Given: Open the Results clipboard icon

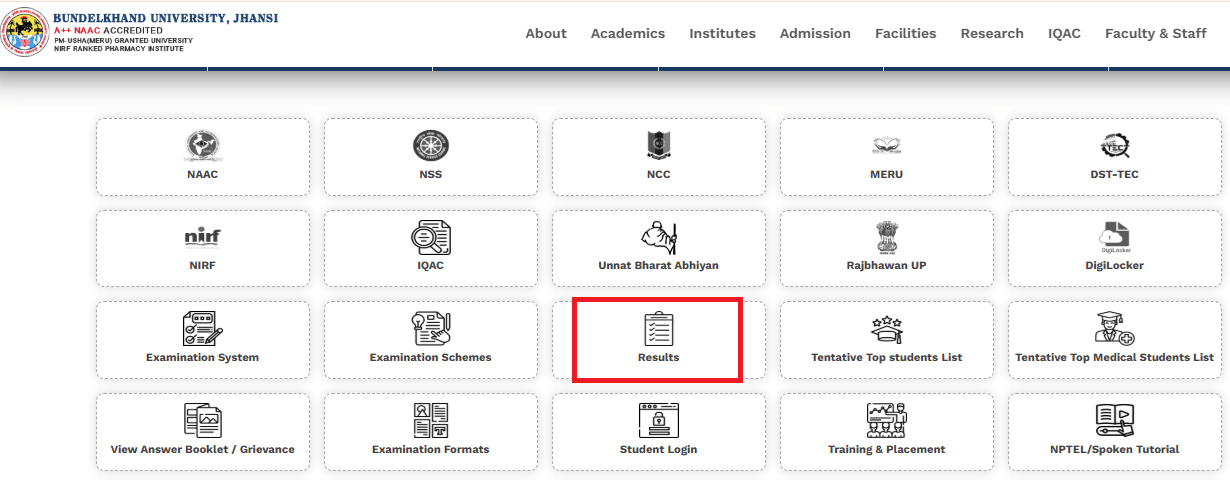Looking at the screenshot, I should point(659,329).
